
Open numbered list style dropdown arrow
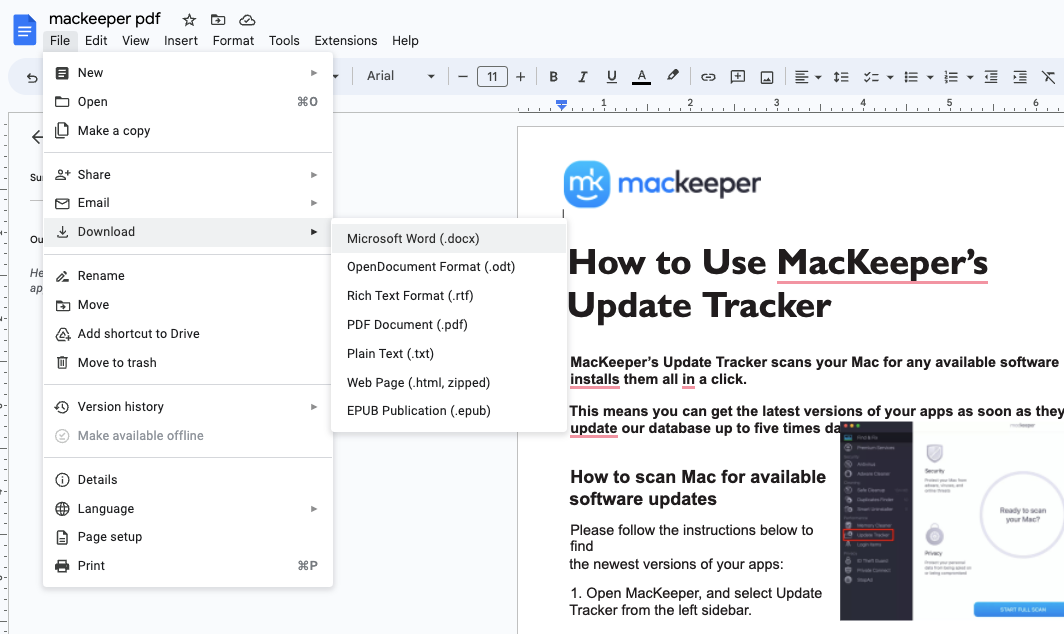click(x=970, y=77)
